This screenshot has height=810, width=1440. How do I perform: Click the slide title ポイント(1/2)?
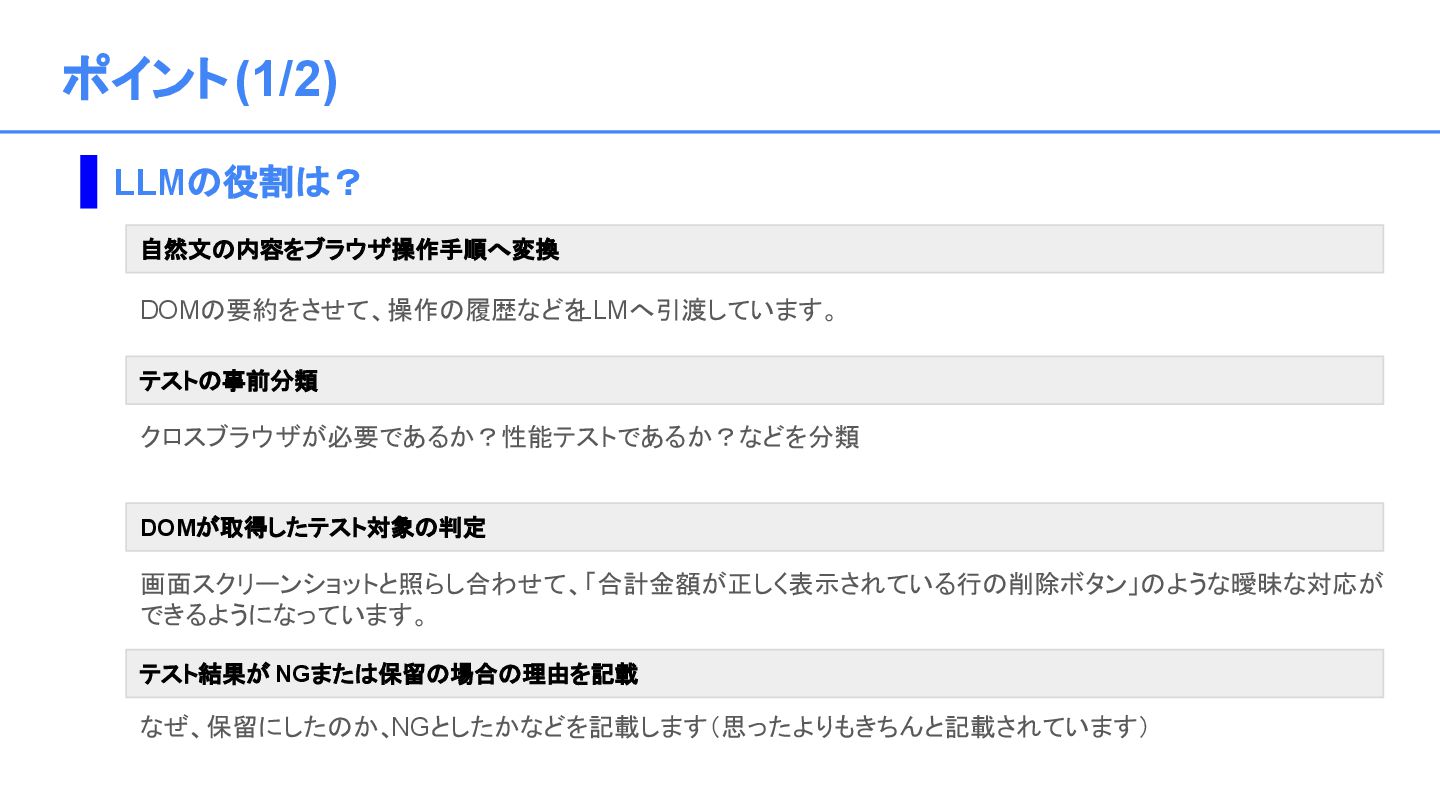tap(200, 80)
